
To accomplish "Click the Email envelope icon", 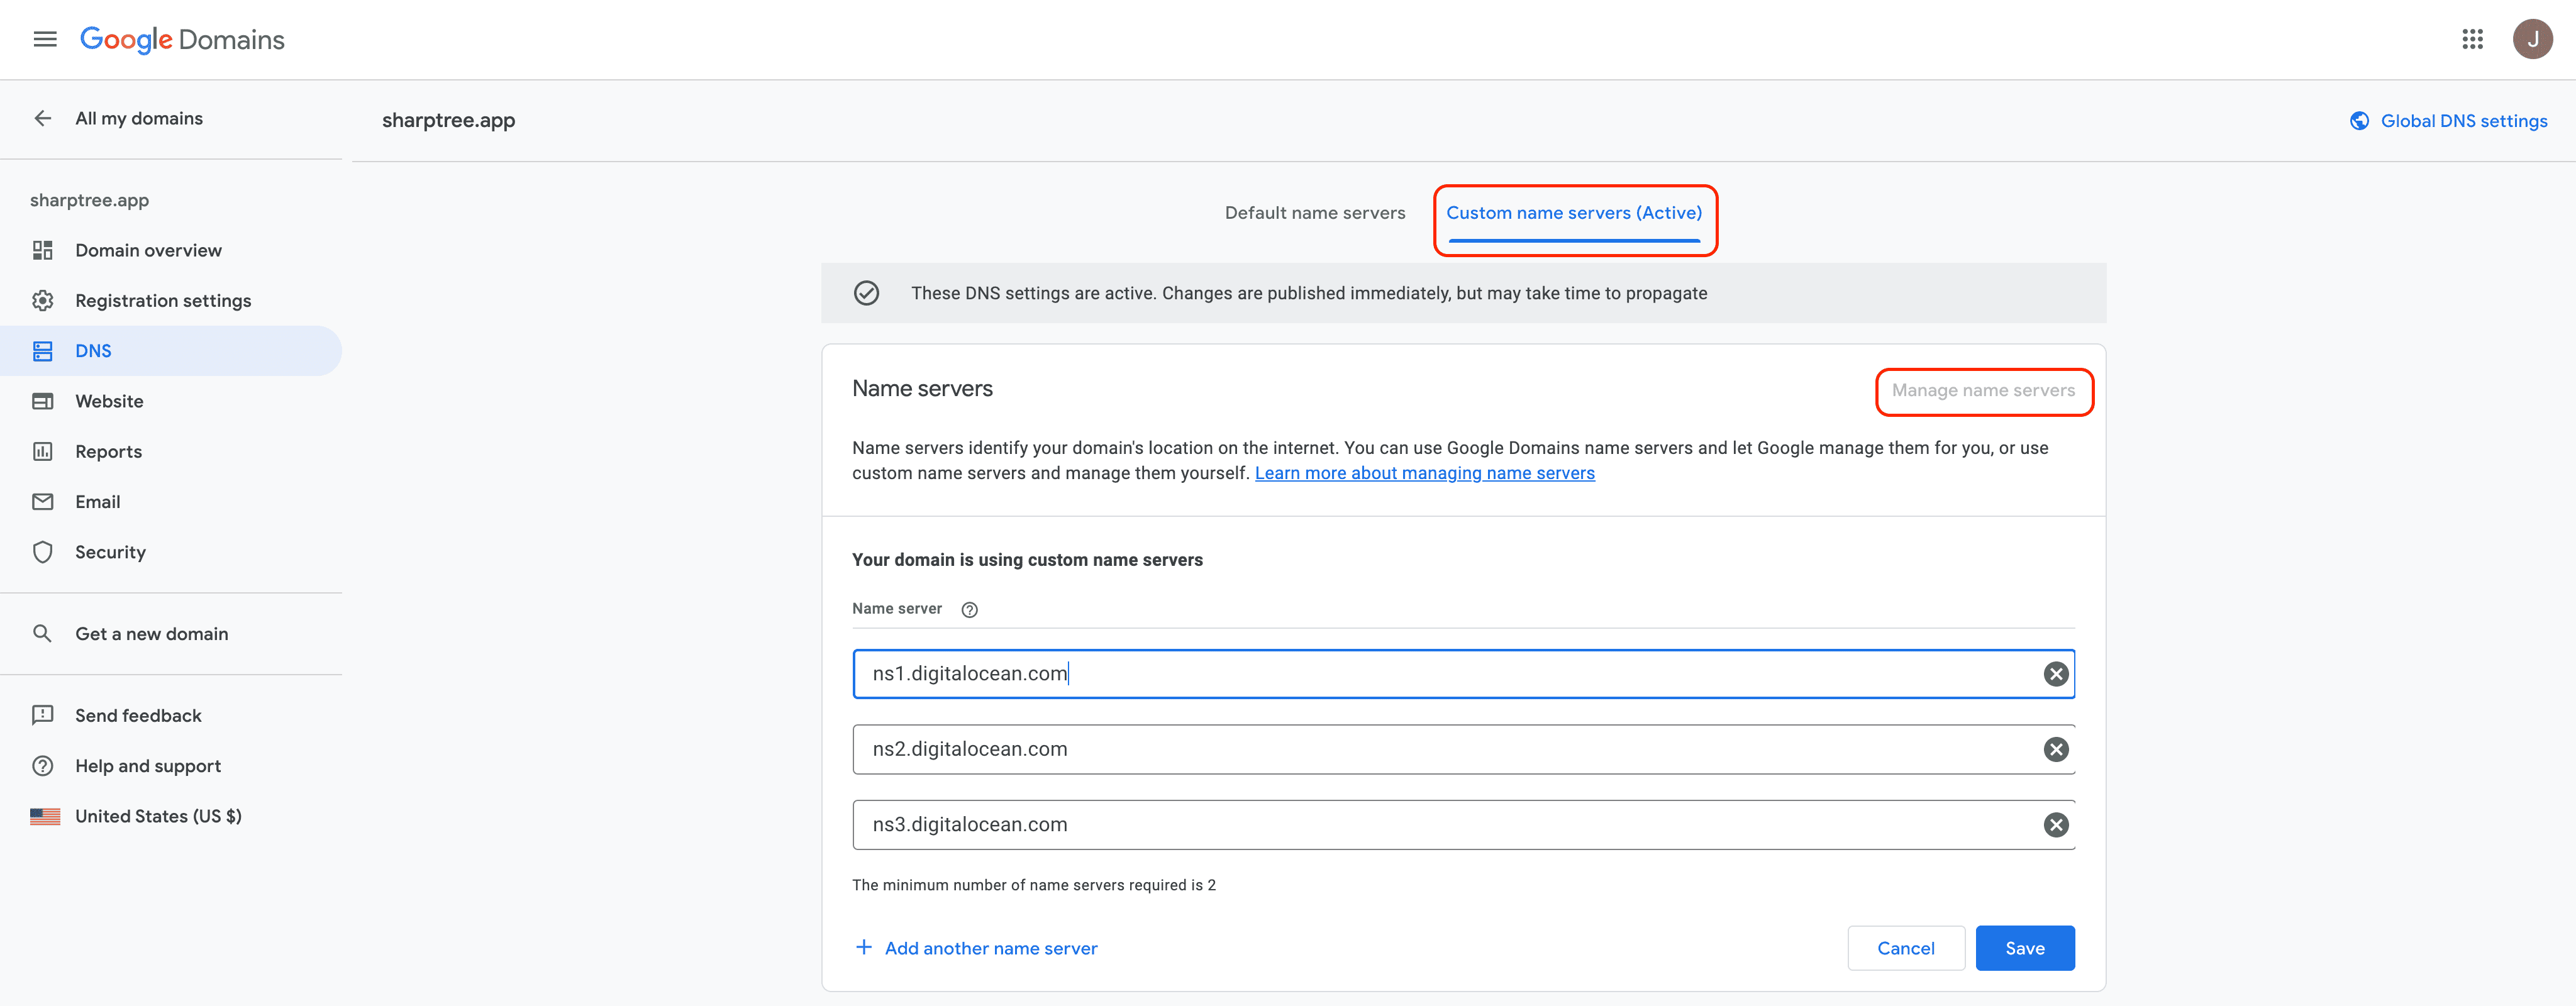I will point(43,502).
